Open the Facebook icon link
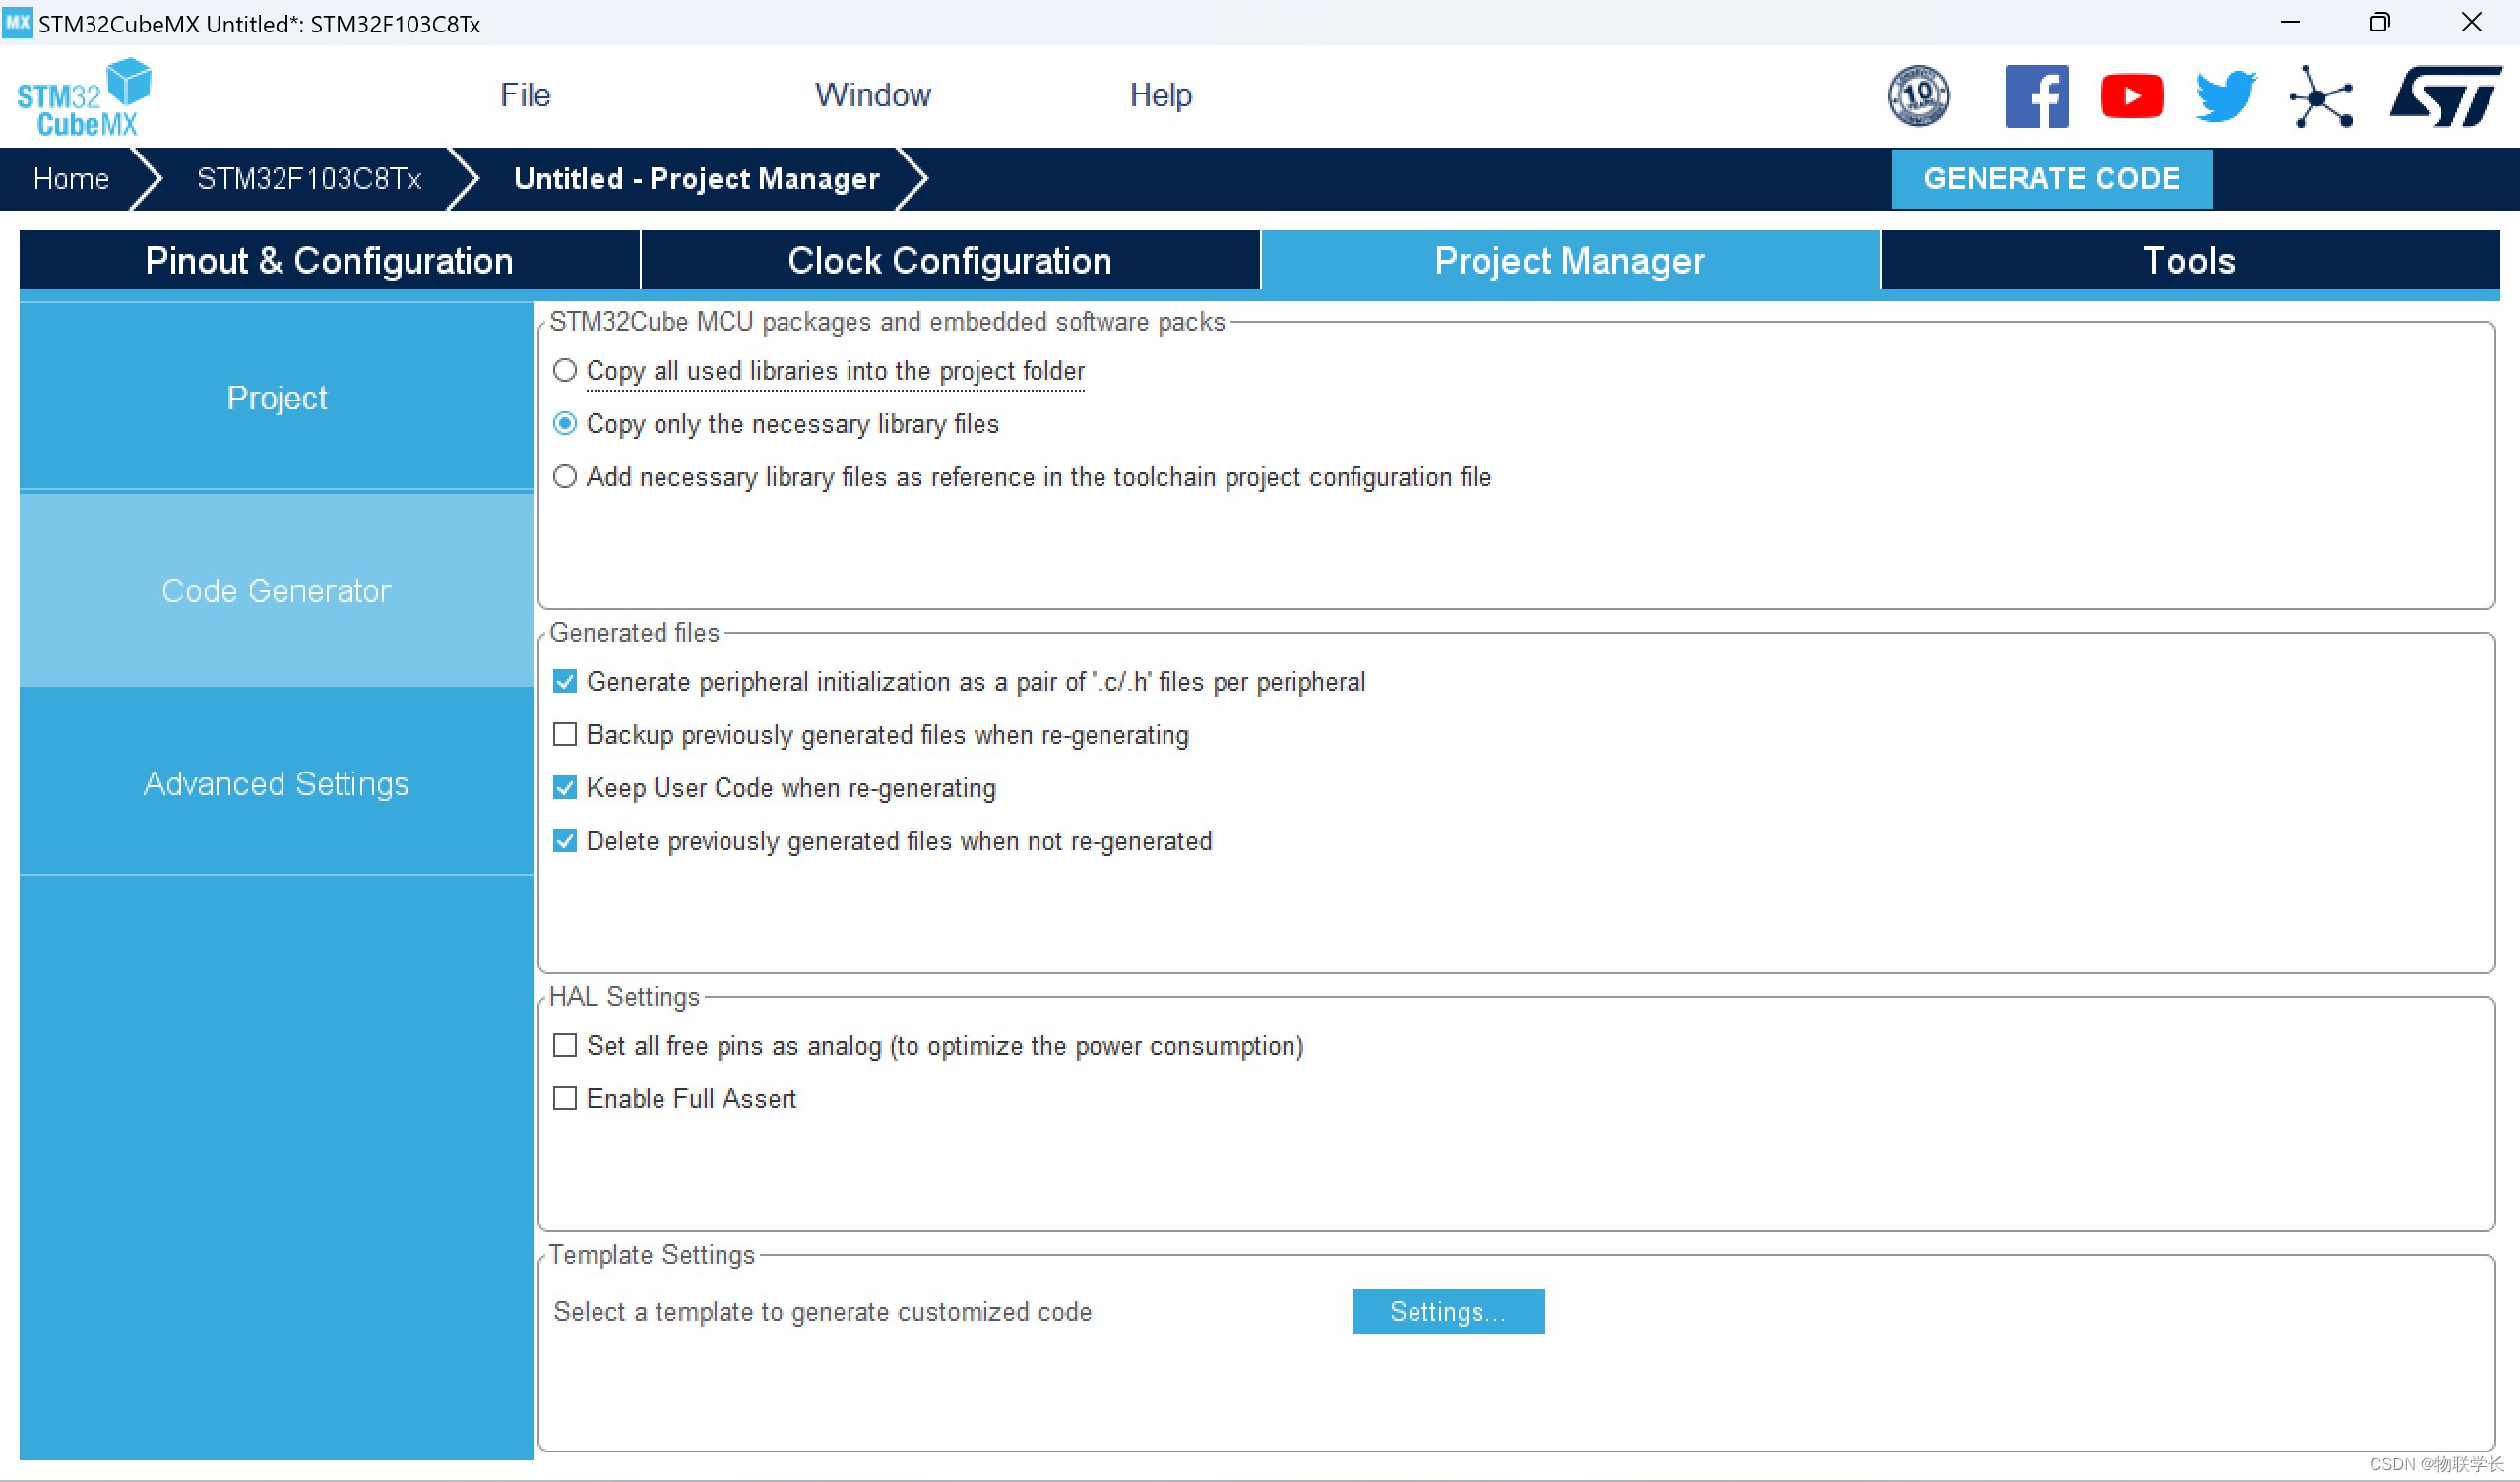 (x=2036, y=97)
